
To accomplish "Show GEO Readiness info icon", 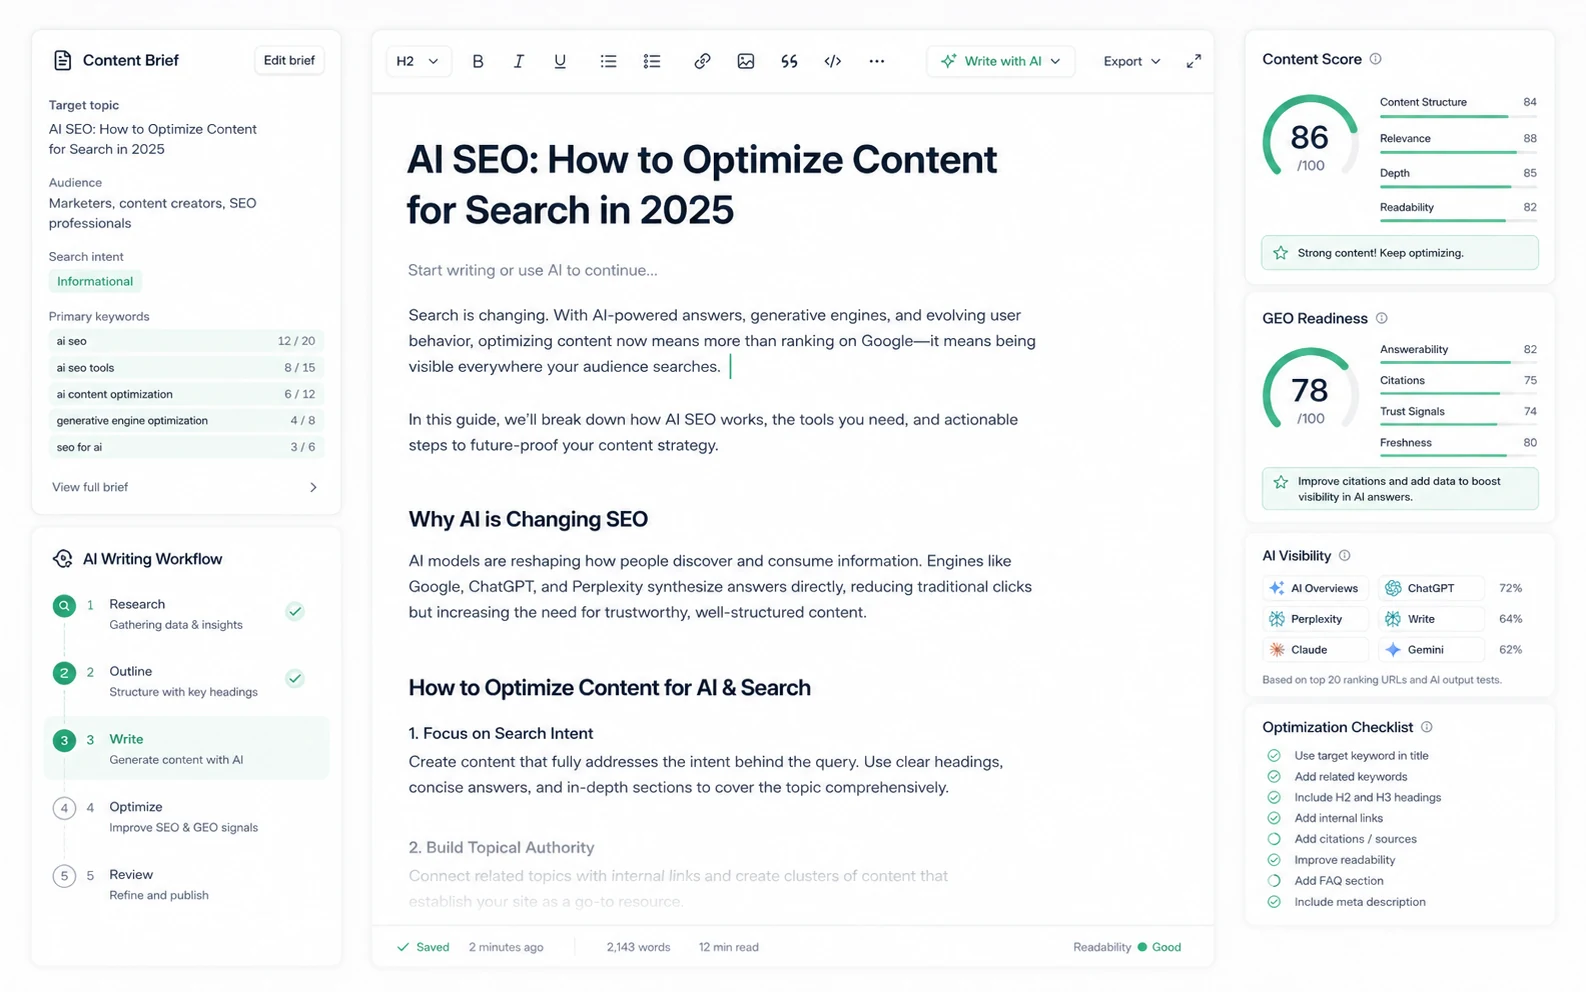I will (x=1381, y=318).
